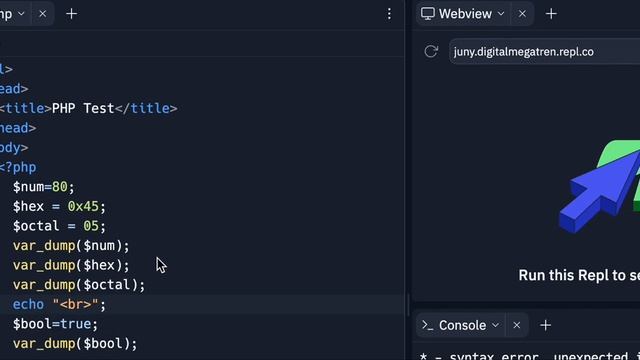
Task: Click the "PHP Test" title text
Action: [x=83, y=109]
